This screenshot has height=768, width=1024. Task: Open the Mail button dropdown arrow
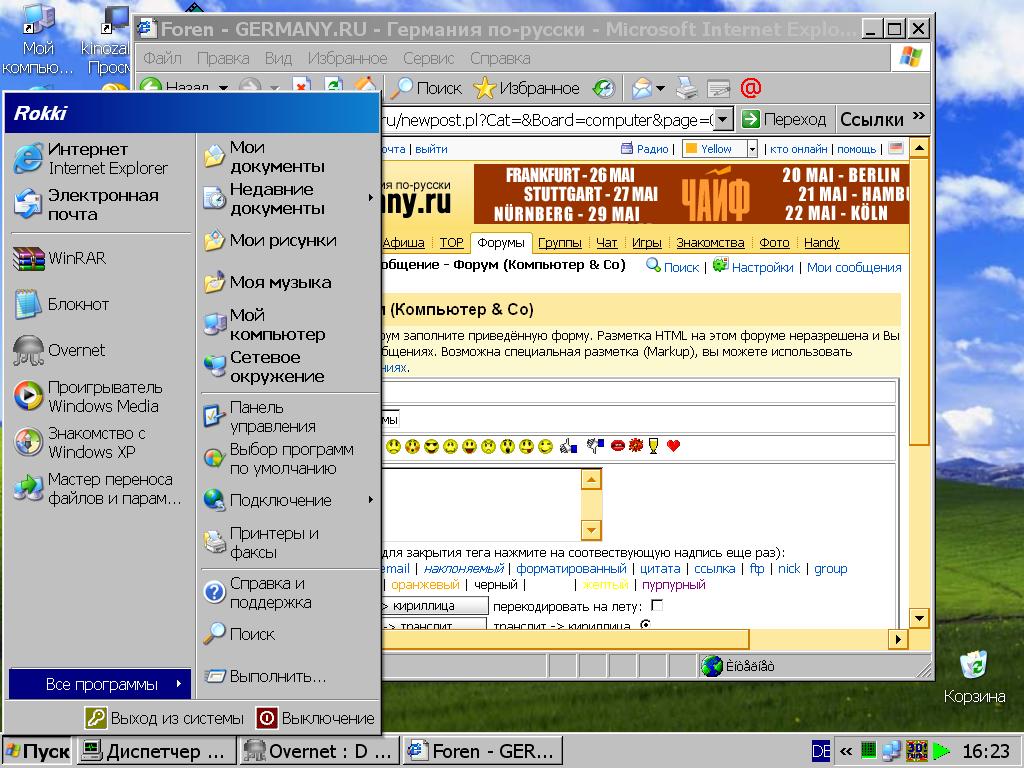tap(660, 88)
